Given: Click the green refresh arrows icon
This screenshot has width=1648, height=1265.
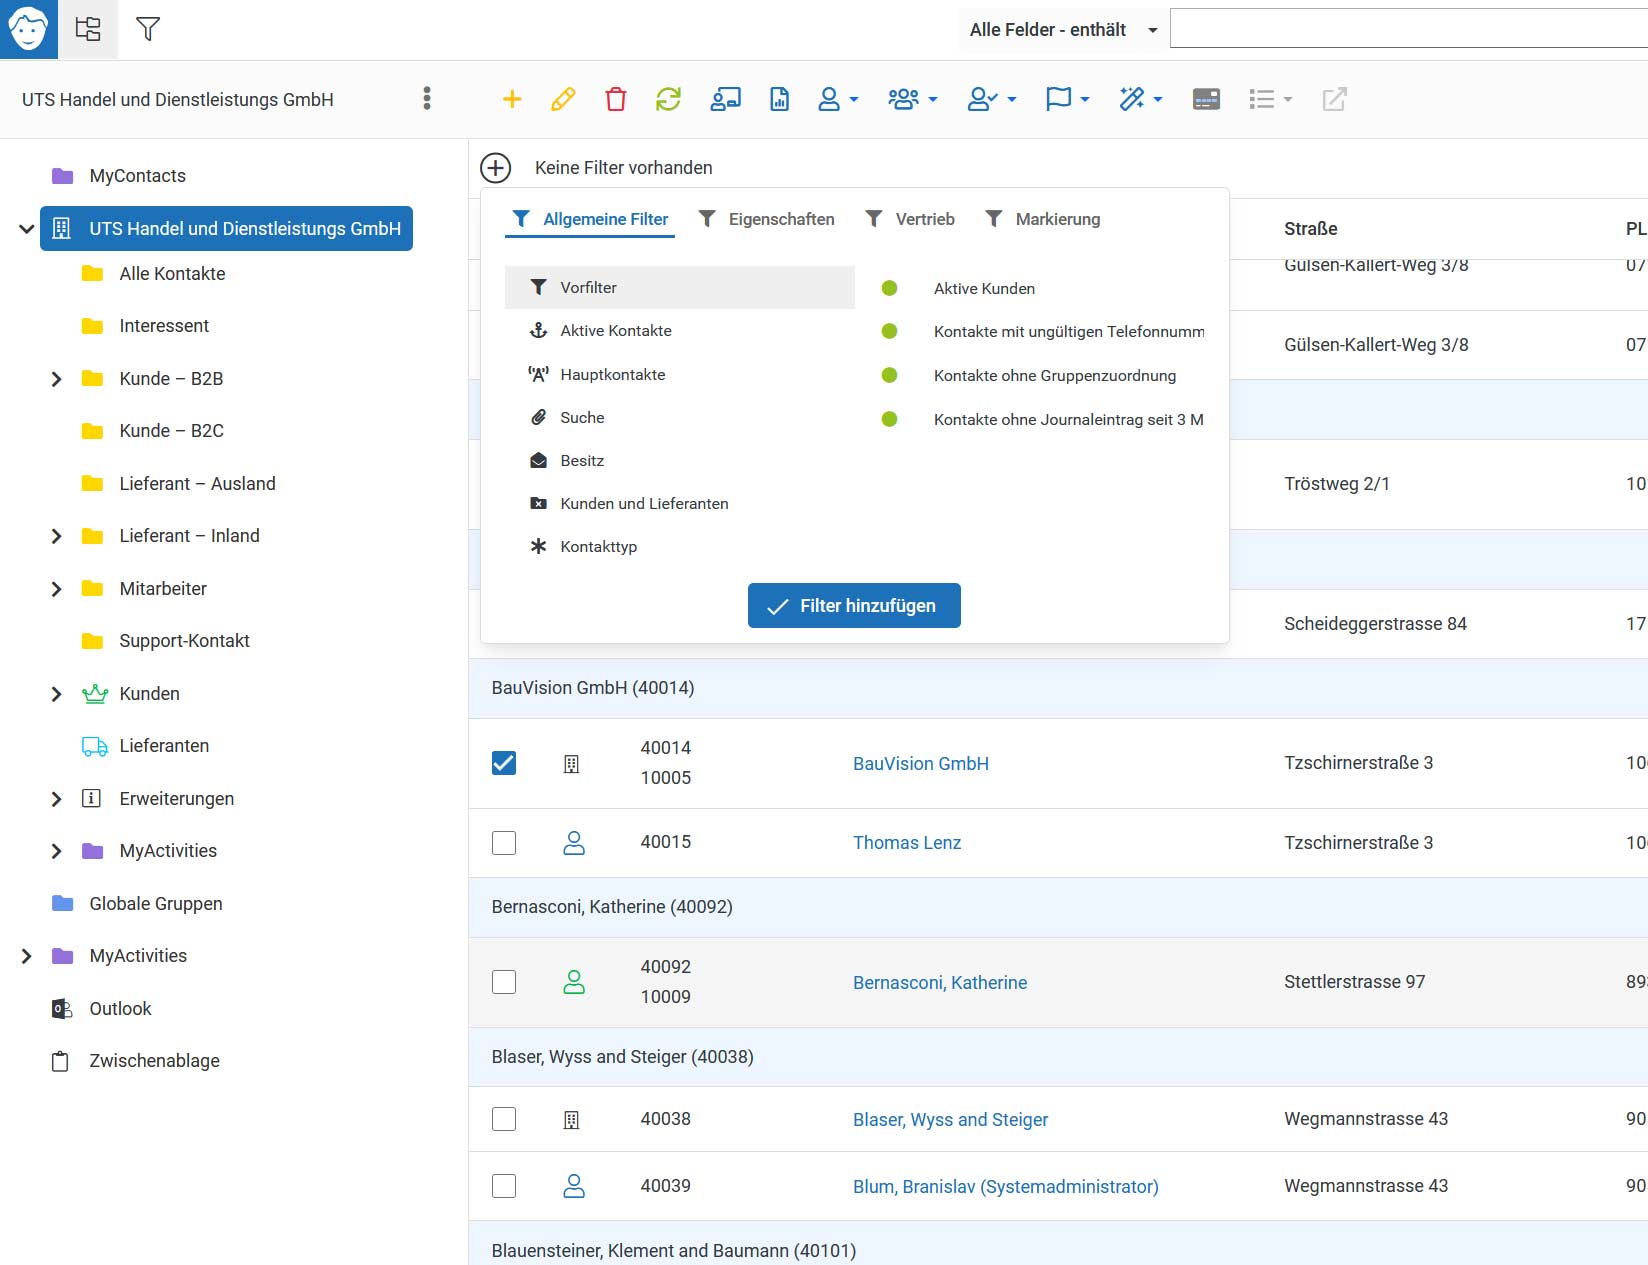Looking at the screenshot, I should (x=668, y=99).
